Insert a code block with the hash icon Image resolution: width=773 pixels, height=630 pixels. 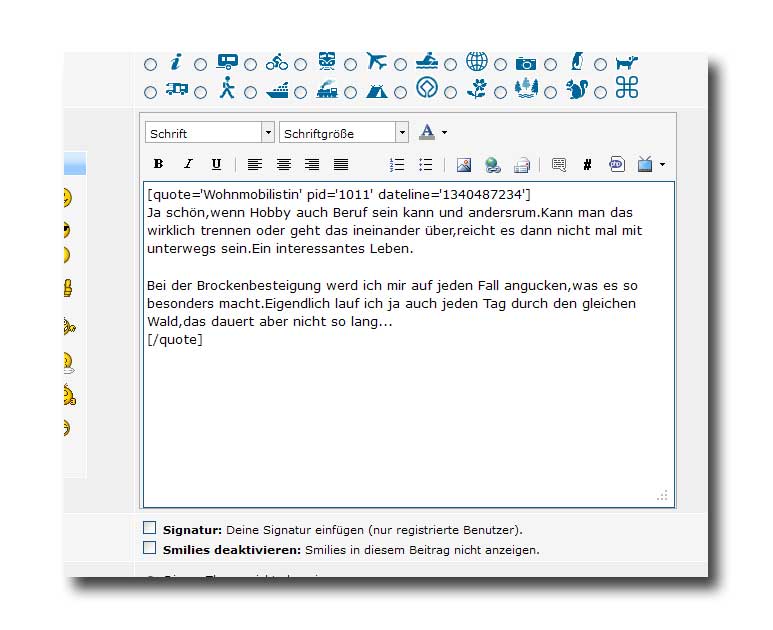pyautogui.click(x=587, y=165)
